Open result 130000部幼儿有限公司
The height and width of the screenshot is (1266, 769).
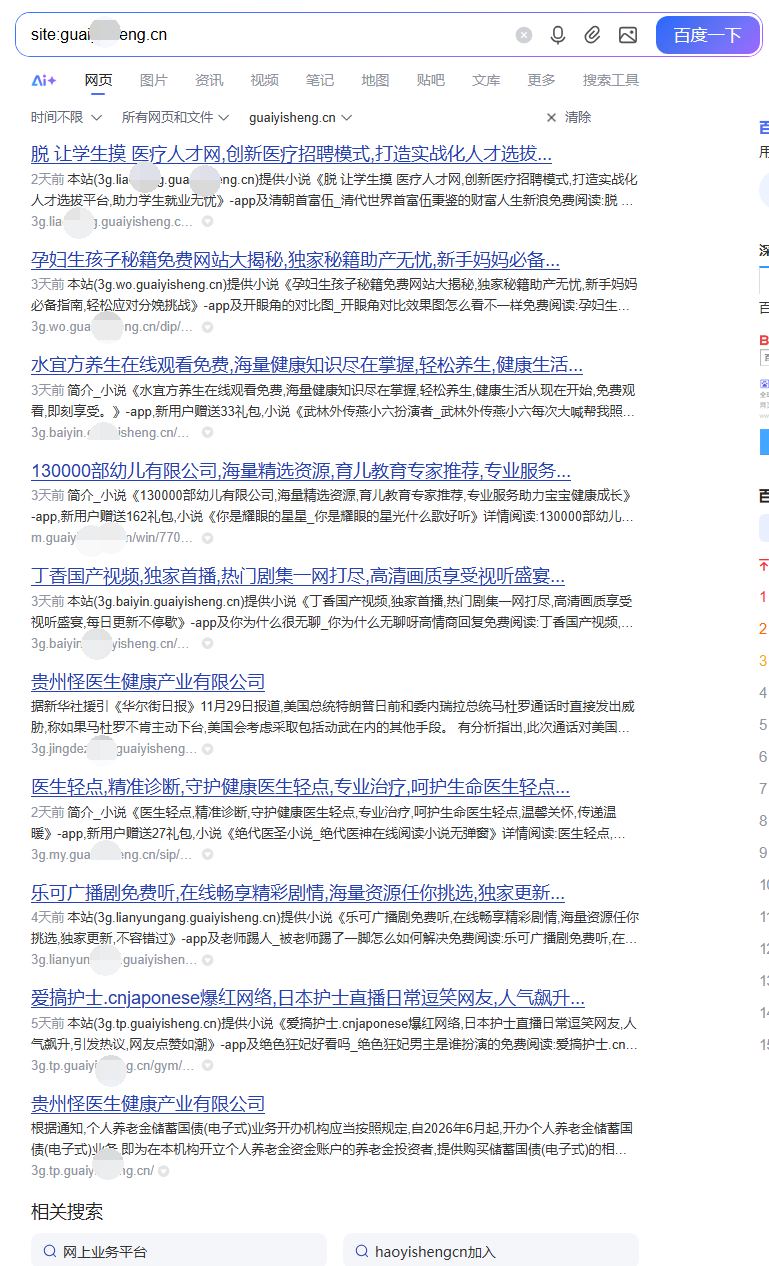tap(301, 471)
